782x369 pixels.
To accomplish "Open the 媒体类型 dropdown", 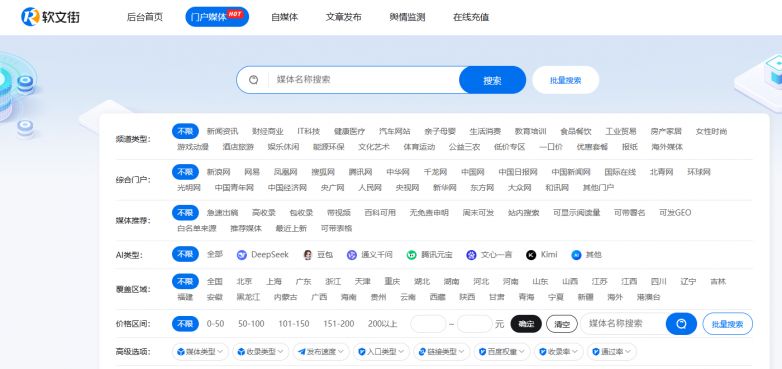I will (x=200, y=352).
